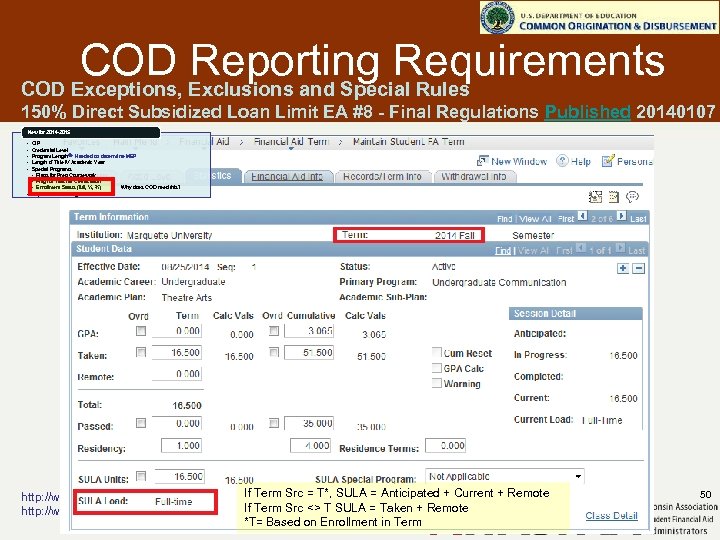Click the Taken Cumulative field showing 51.500
This screenshot has height=540, width=720.
click(x=309, y=352)
